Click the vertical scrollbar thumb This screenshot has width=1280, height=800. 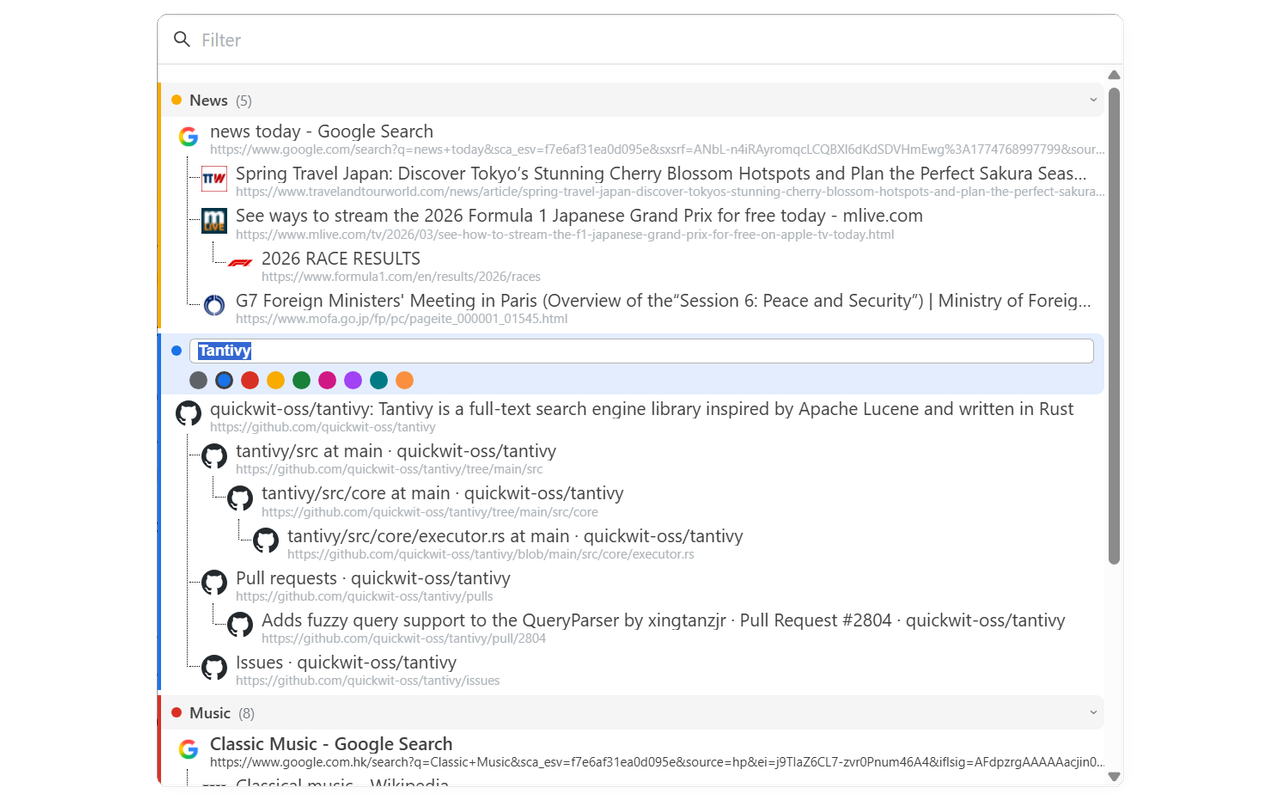point(1114,326)
